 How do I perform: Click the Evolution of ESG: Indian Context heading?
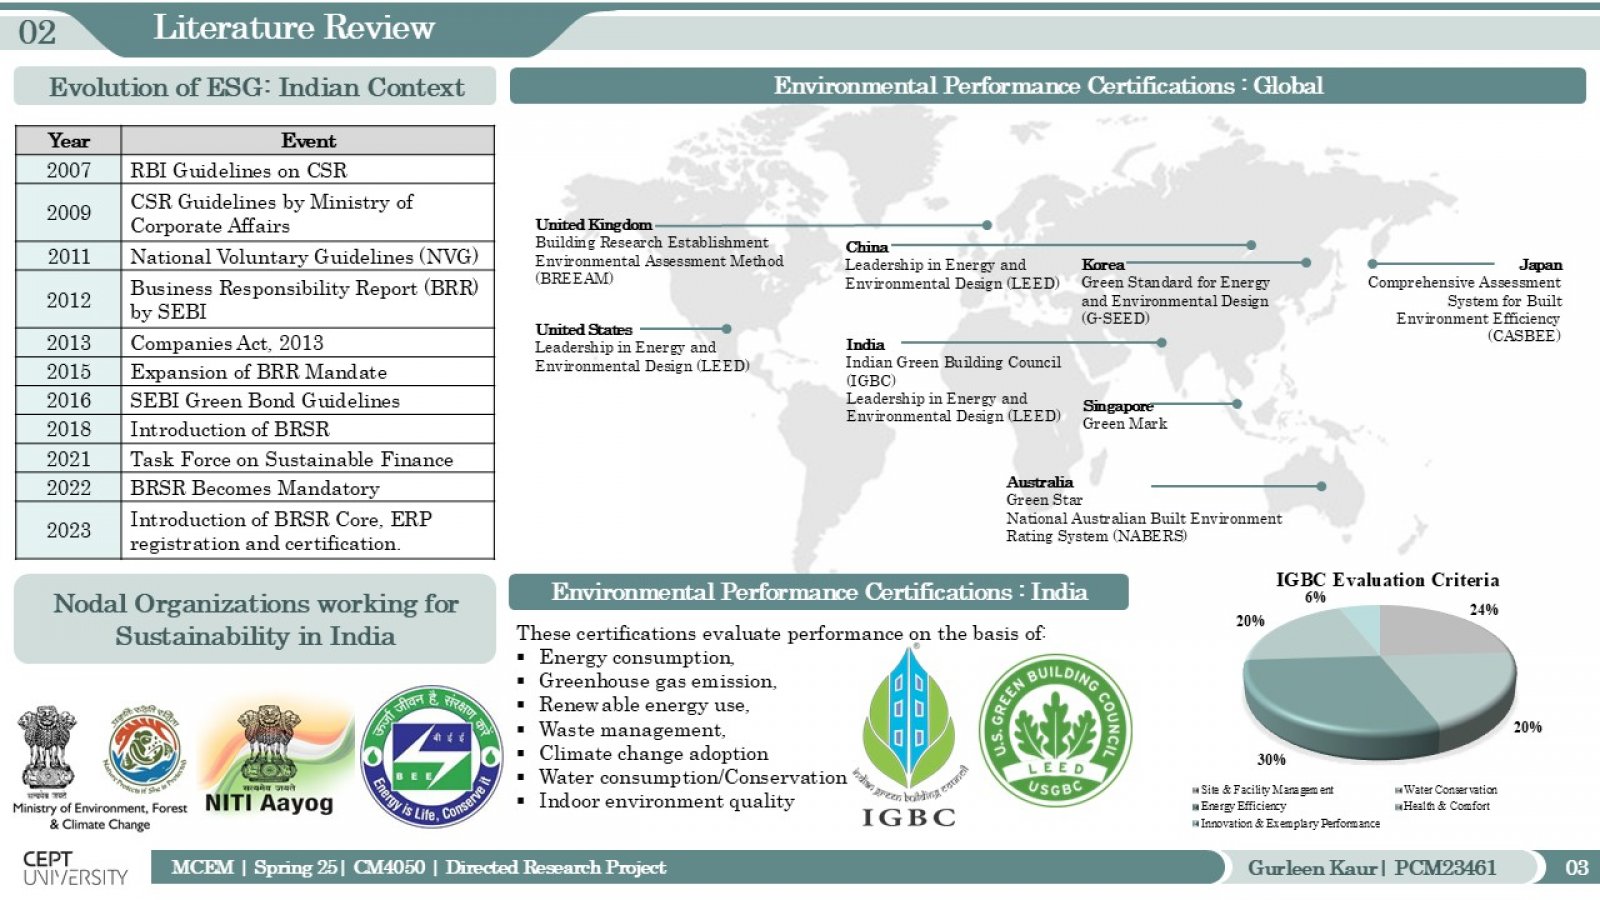(x=256, y=87)
